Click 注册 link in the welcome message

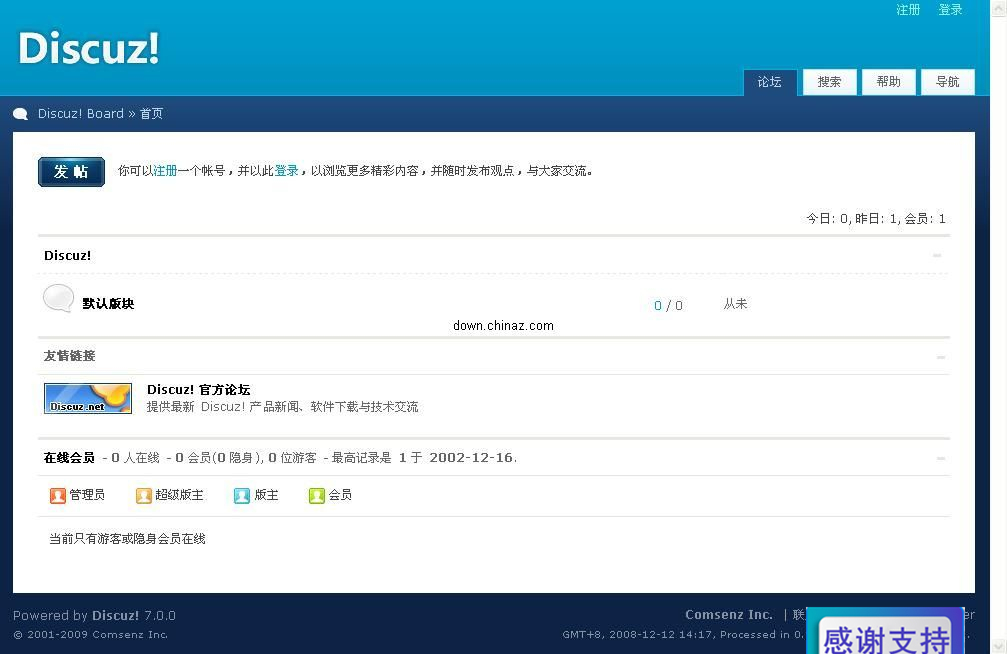pos(165,171)
